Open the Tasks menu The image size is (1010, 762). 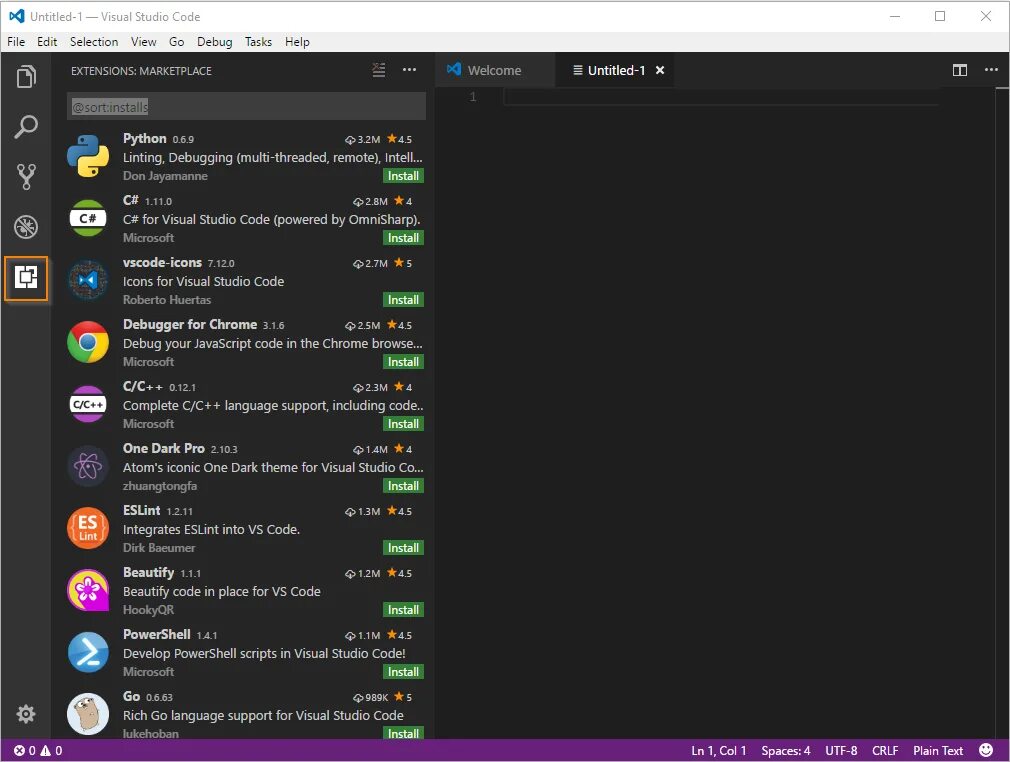[x=258, y=42]
